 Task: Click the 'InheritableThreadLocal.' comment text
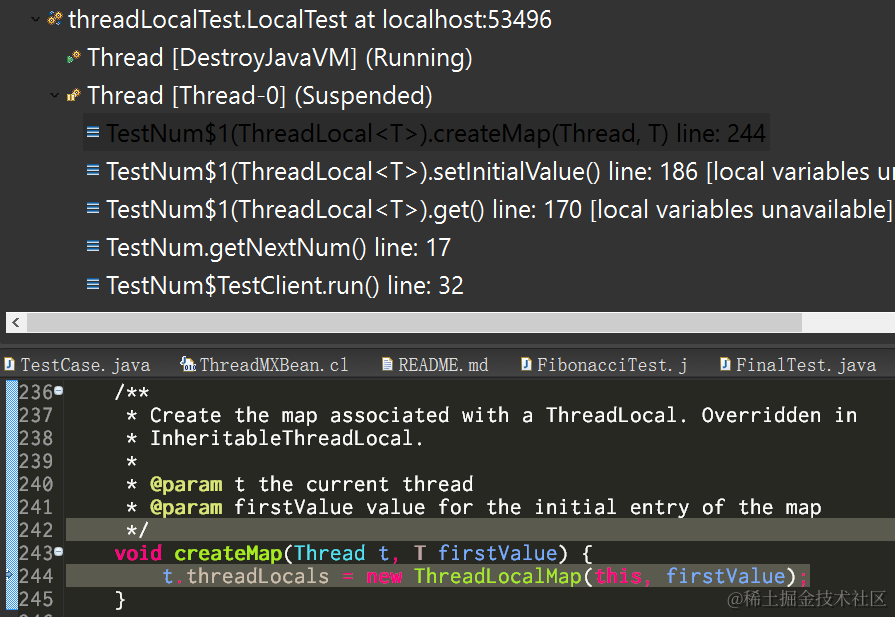click(x=287, y=438)
